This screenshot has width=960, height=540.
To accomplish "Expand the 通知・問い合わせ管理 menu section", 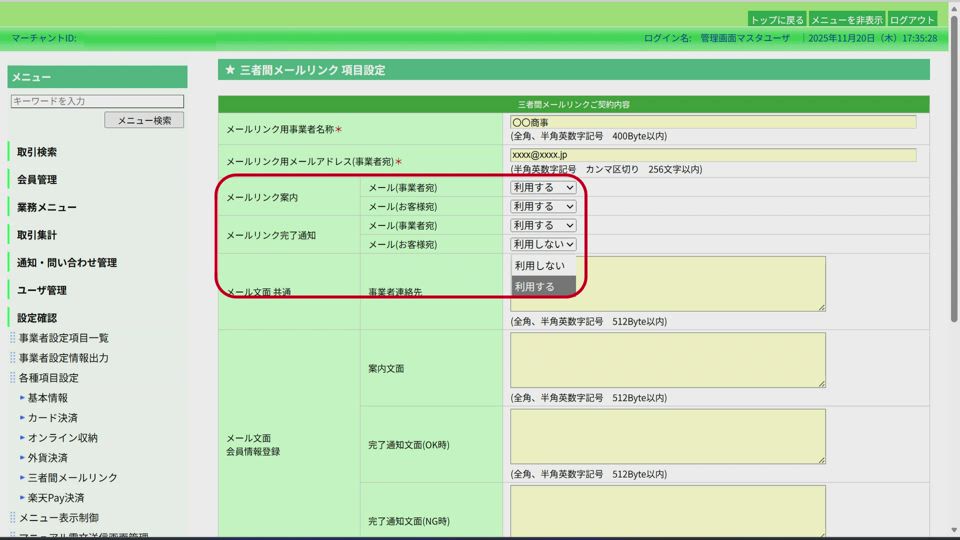I will tap(67, 263).
